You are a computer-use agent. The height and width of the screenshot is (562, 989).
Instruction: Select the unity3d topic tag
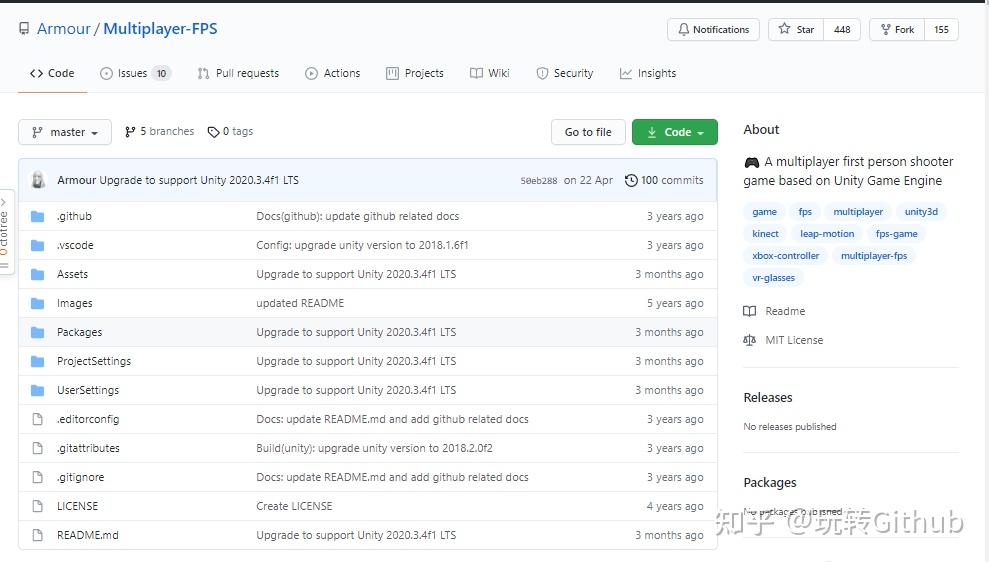(x=921, y=212)
